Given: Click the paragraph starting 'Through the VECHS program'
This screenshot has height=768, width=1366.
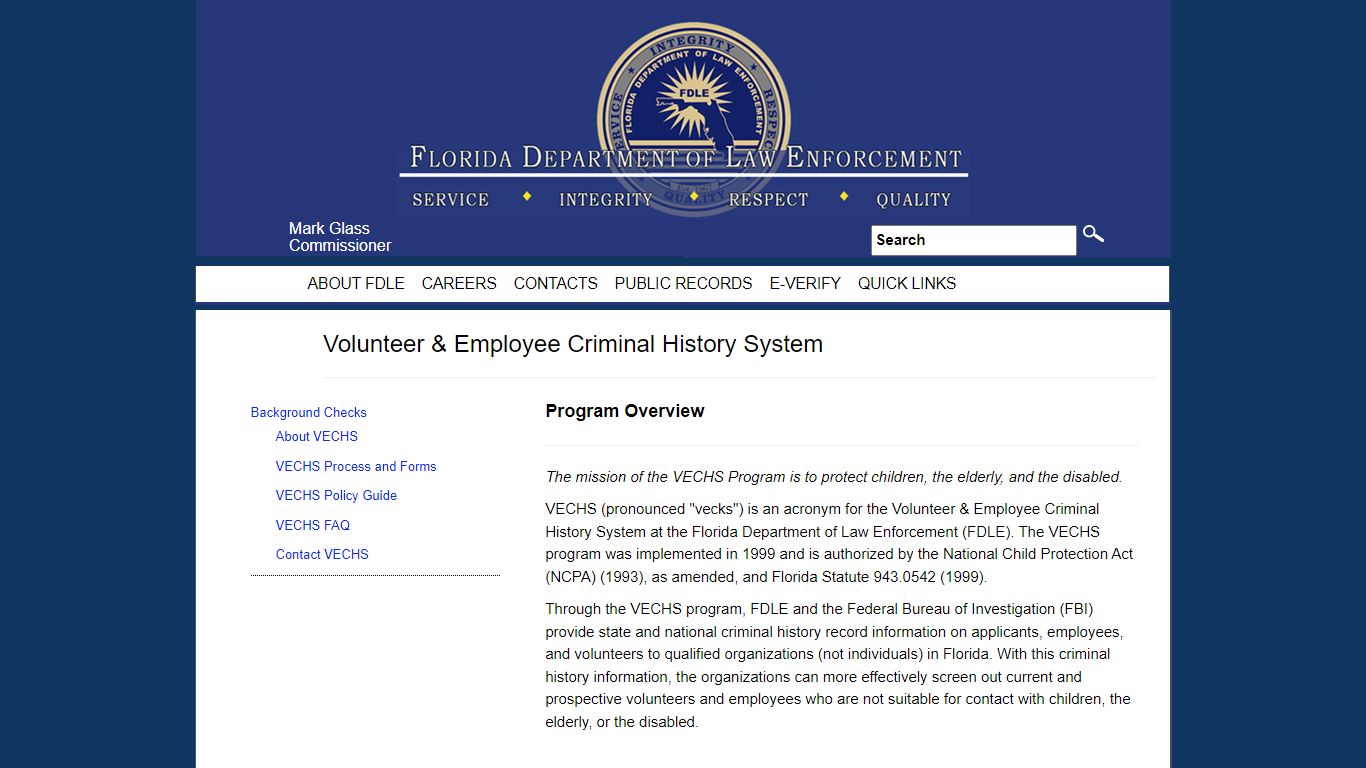Looking at the screenshot, I should point(838,665).
